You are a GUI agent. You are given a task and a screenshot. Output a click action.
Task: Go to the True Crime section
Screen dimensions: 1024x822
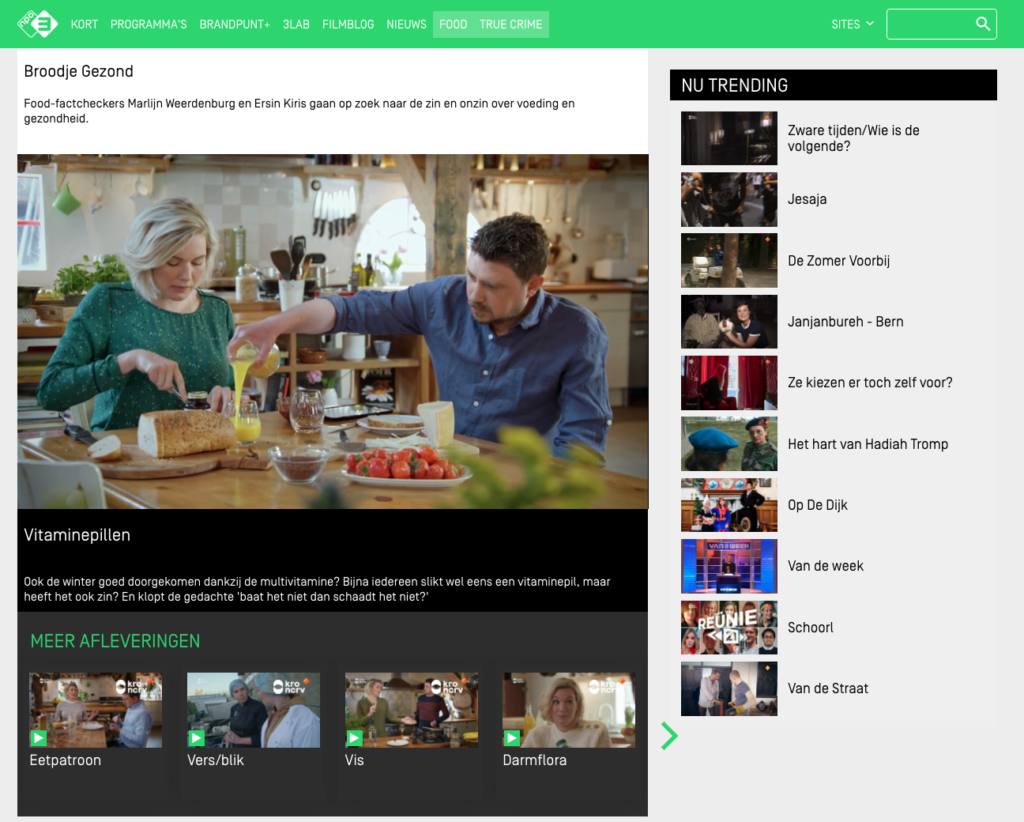(x=510, y=24)
